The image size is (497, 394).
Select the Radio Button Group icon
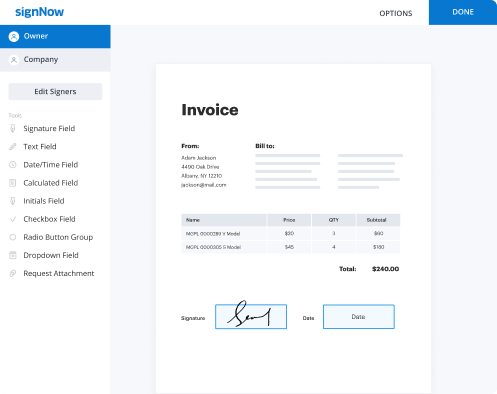click(x=13, y=237)
